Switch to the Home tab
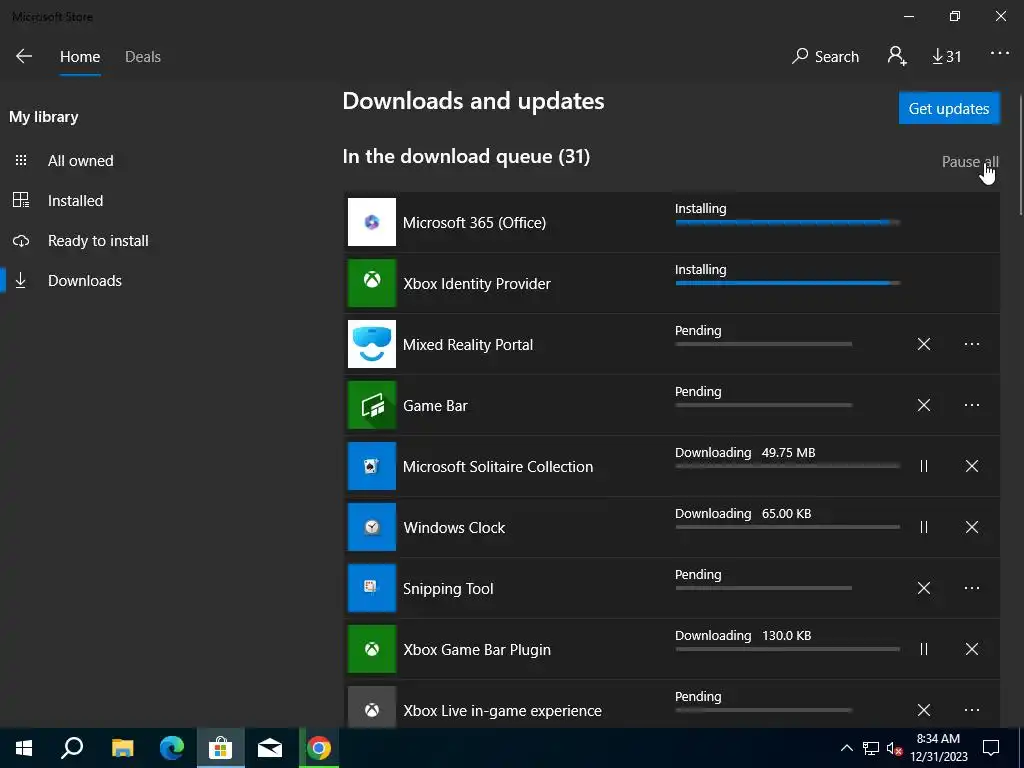The image size is (1024, 768). point(80,56)
